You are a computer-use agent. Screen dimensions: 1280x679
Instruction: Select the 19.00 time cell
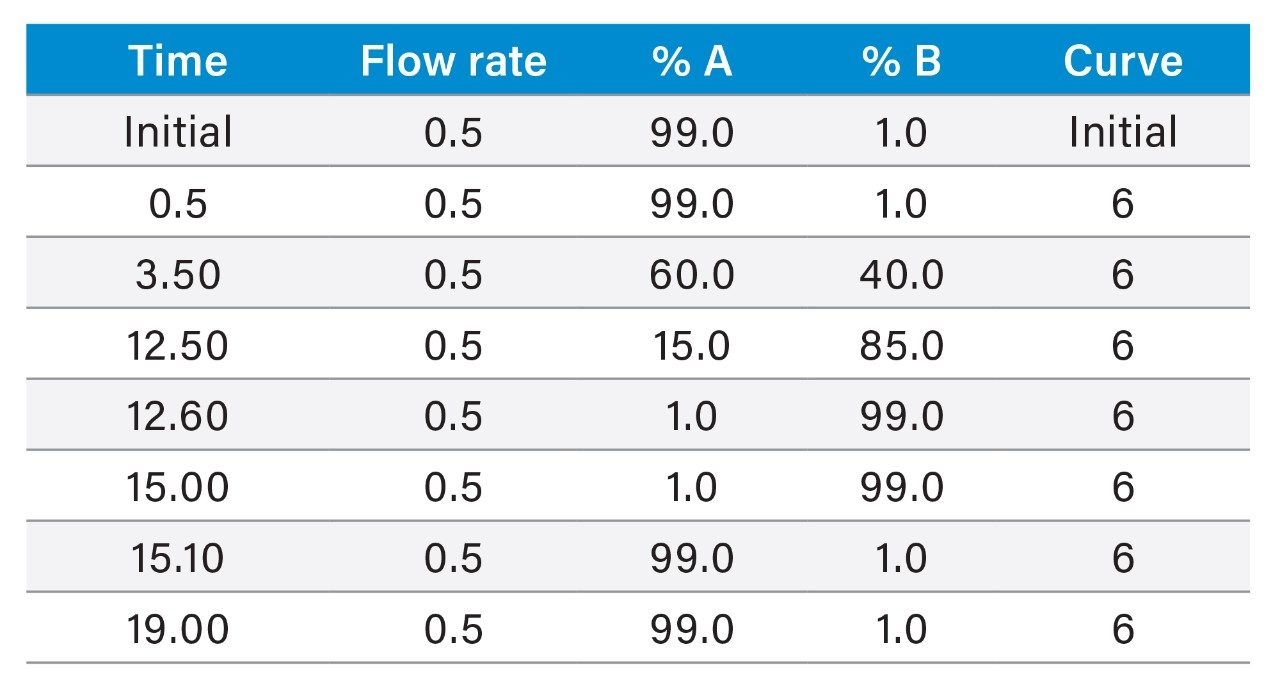click(x=178, y=629)
